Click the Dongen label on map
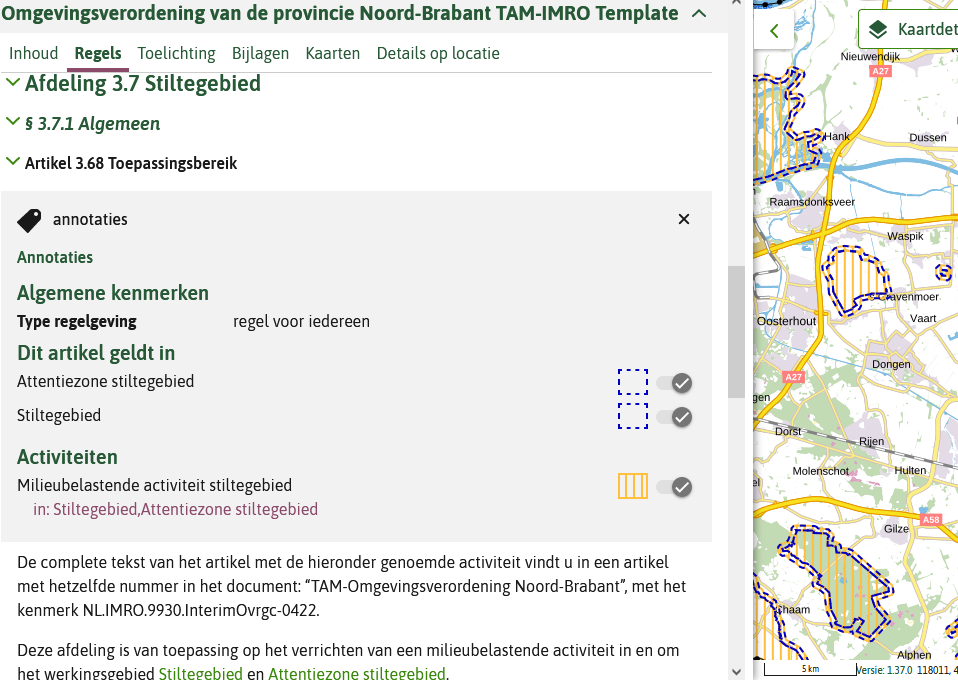 pyautogui.click(x=891, y=364)
